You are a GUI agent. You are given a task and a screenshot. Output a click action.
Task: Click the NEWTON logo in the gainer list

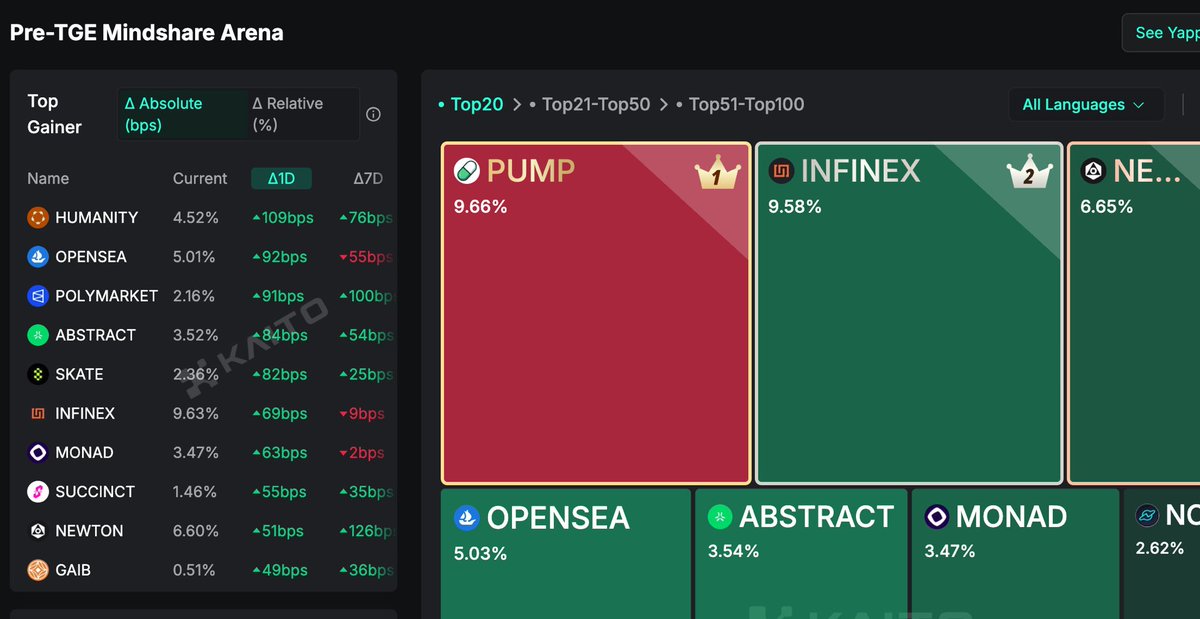[x=38, y=531]
